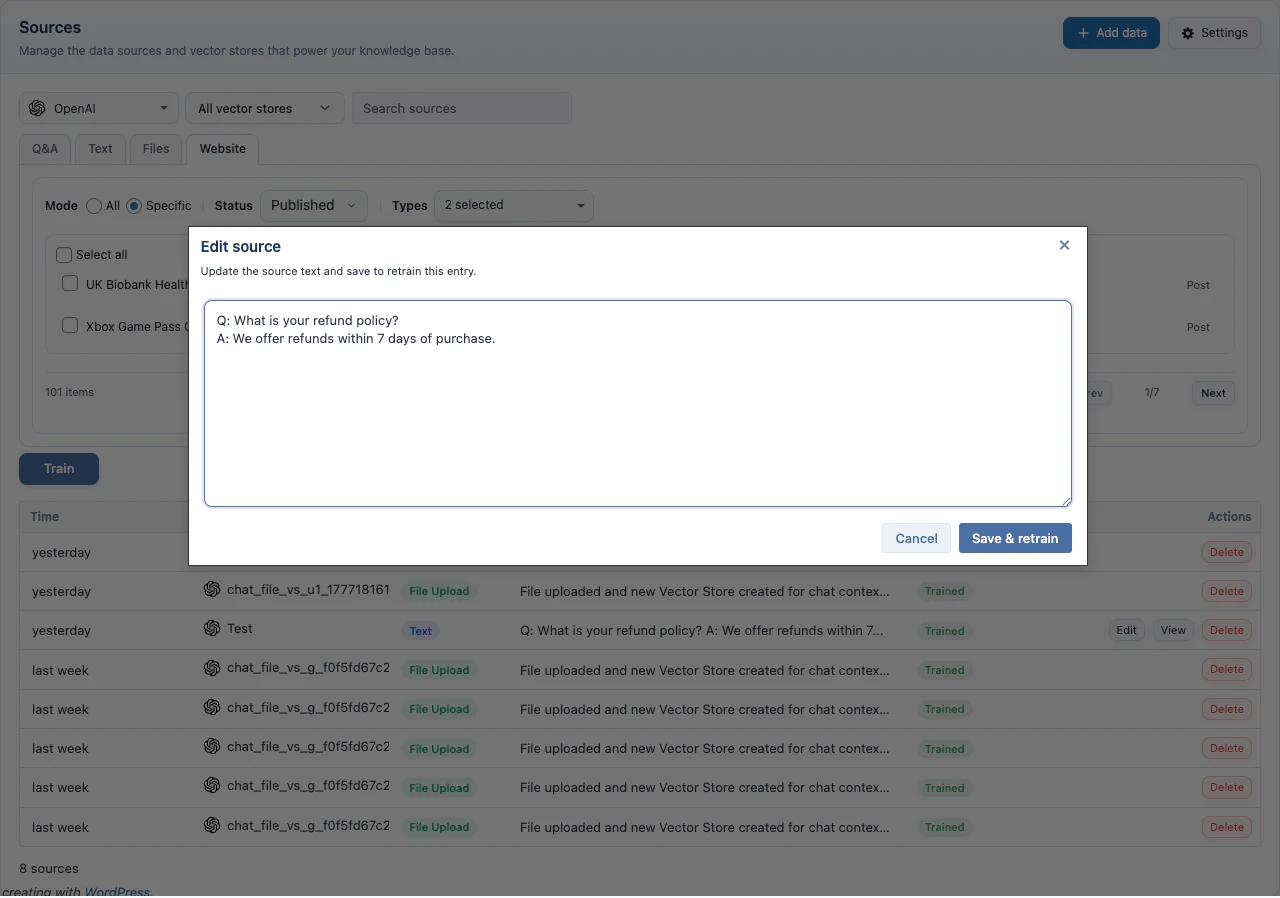Expand the Types selector showing 2 selected
The width and height of the screenshot is (1280, 898).
click(513, 206)
